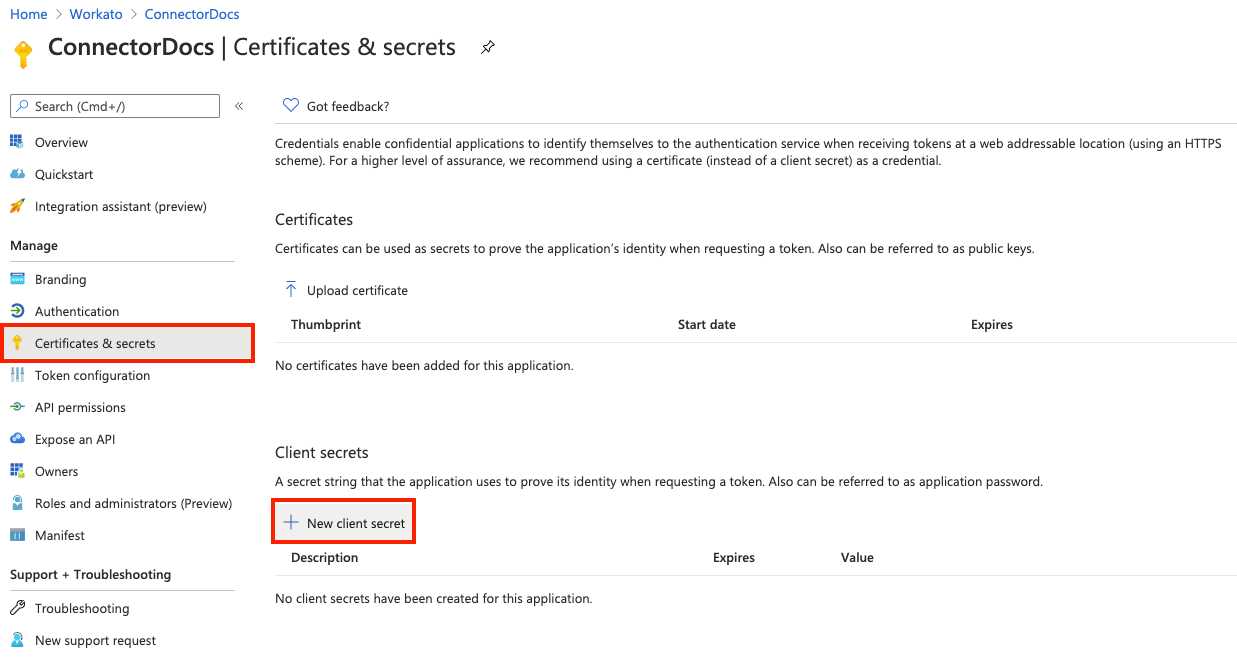Select Certificates & secrets in sidebar
Image resolution: width=1237 pixels, height=660 pixels.
[95, 343]
